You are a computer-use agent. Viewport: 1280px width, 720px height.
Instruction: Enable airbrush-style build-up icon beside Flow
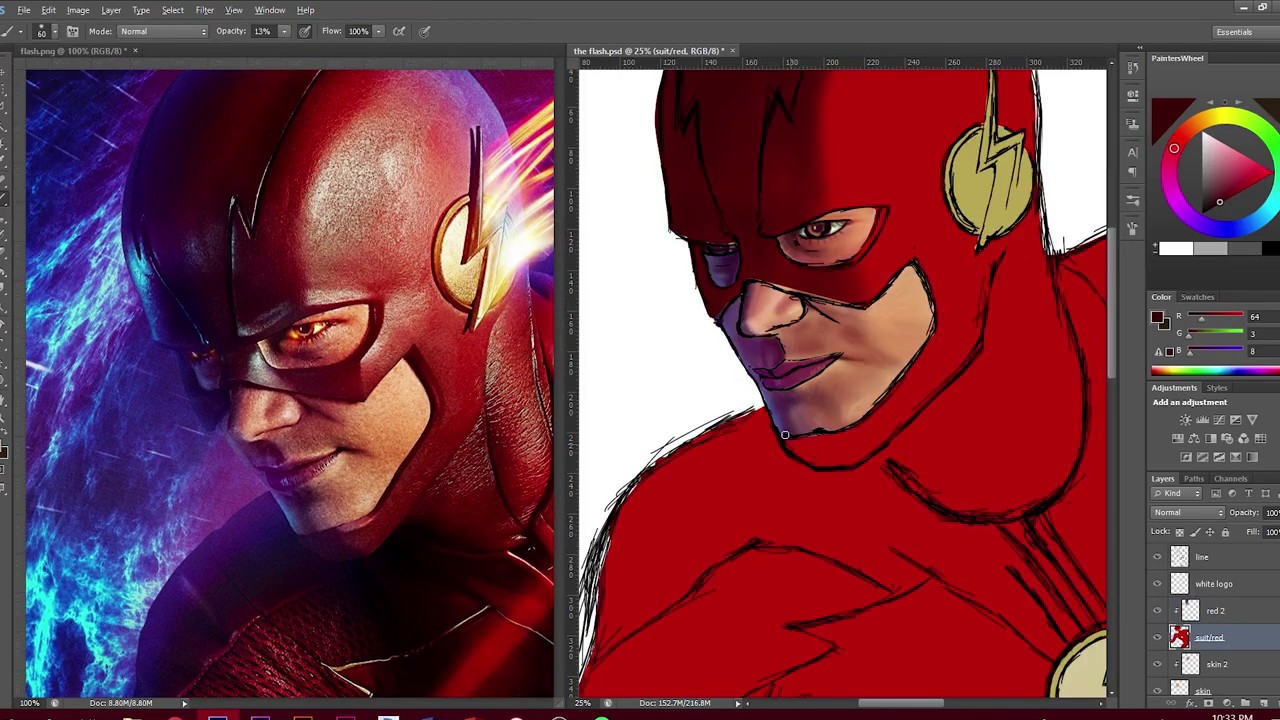pyautogui.click(x=399, y=31)
